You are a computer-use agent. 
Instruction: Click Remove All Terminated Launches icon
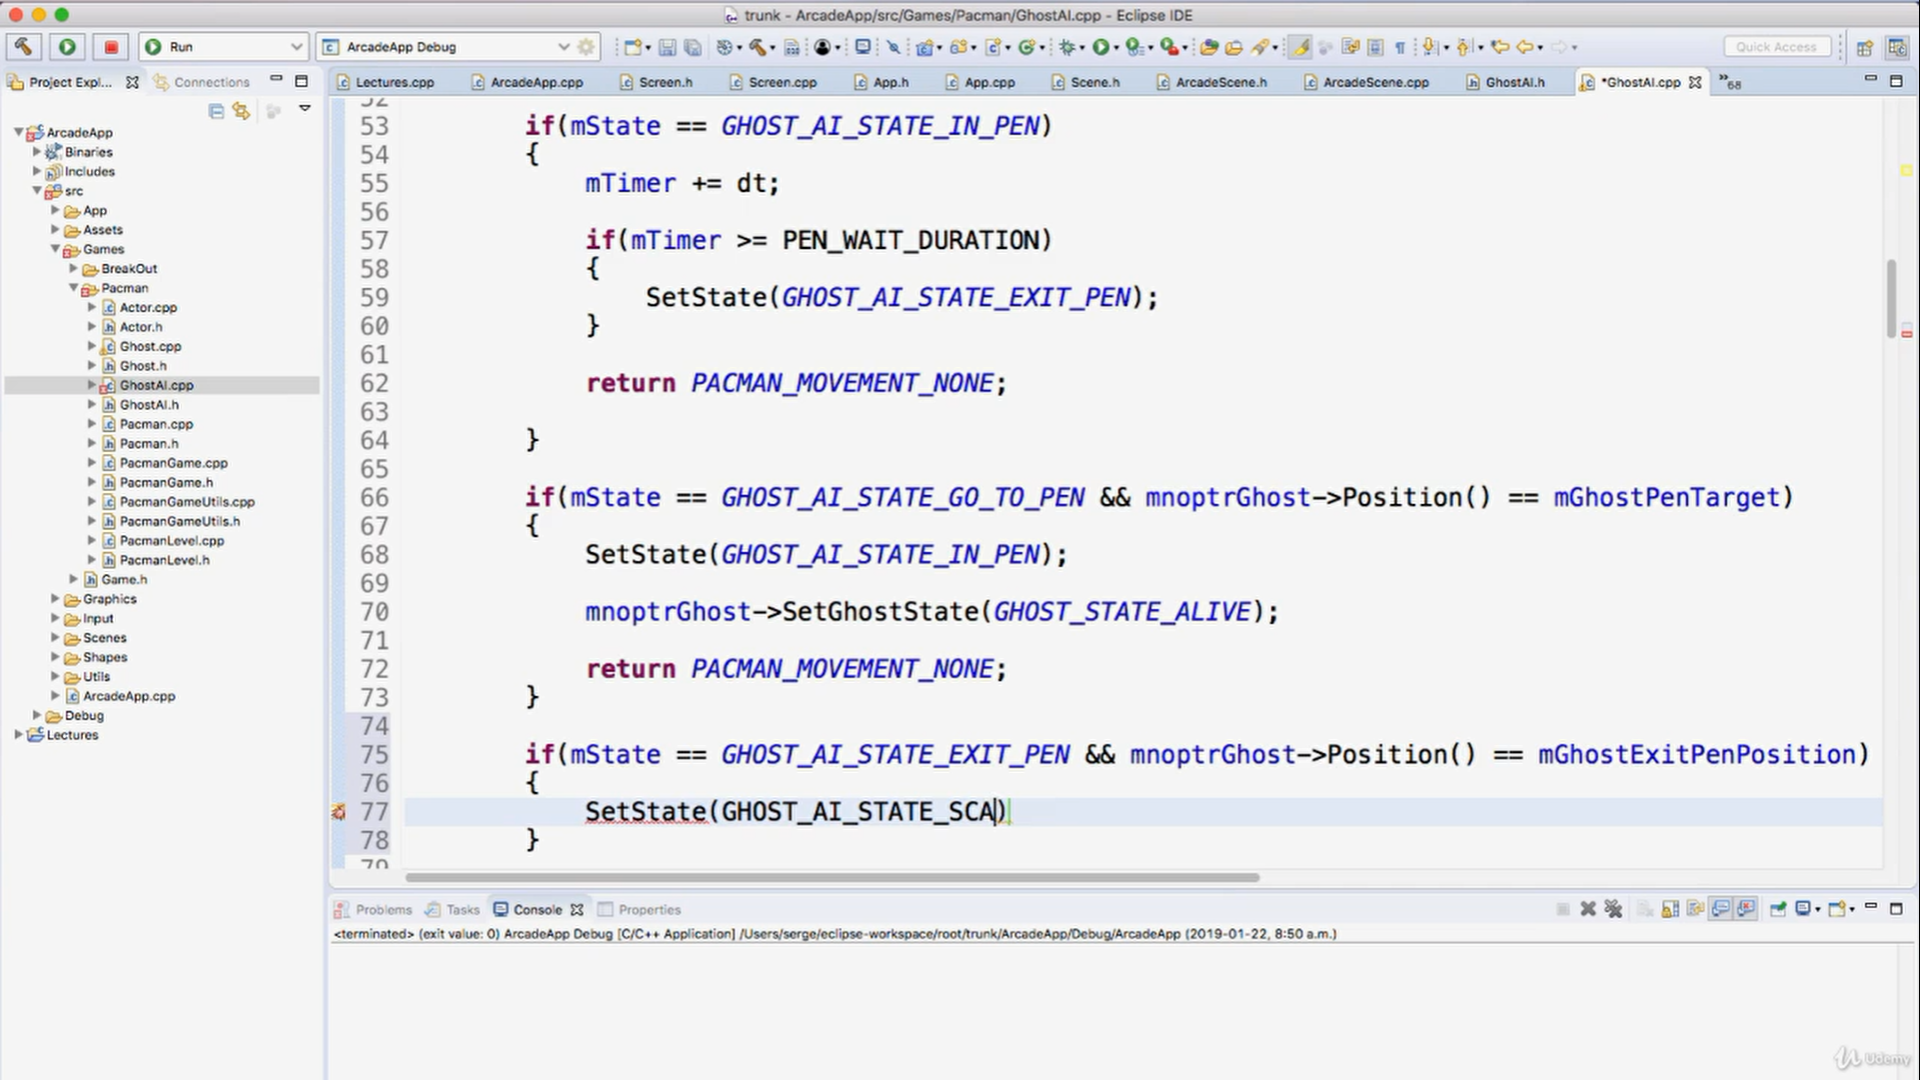(1613, 909)
